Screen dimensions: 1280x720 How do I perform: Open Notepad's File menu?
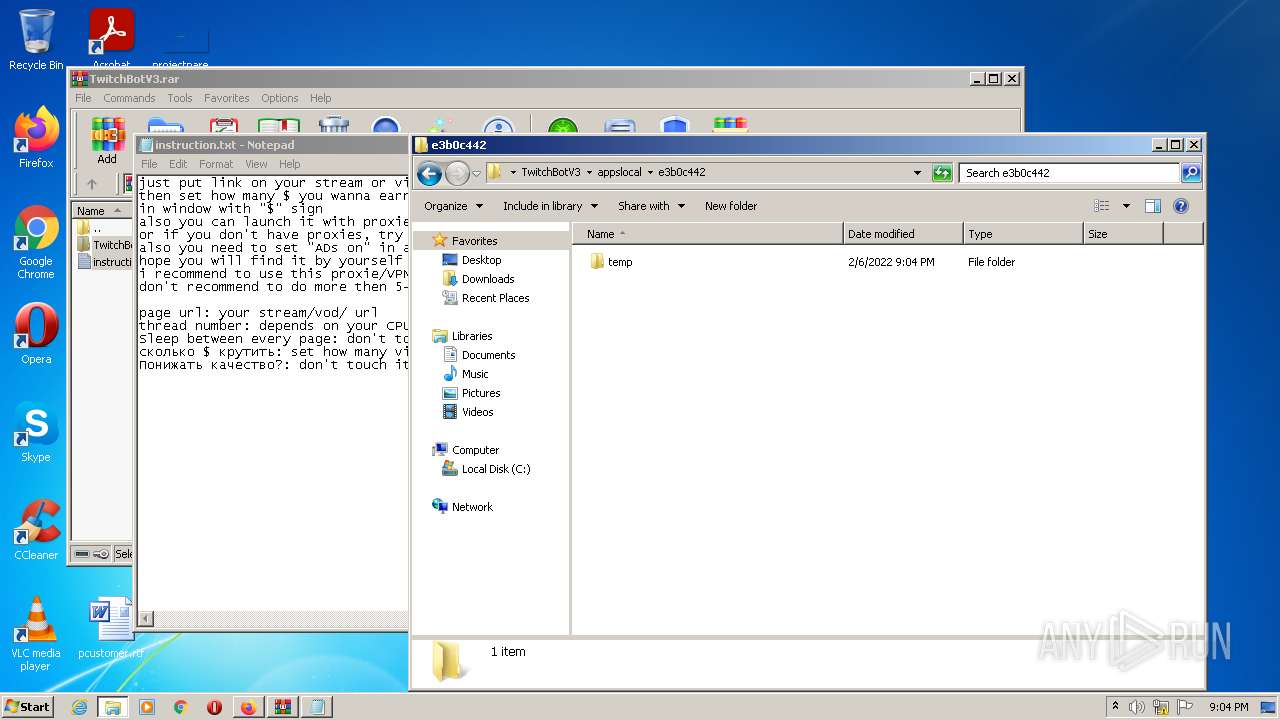click(149, 164)
